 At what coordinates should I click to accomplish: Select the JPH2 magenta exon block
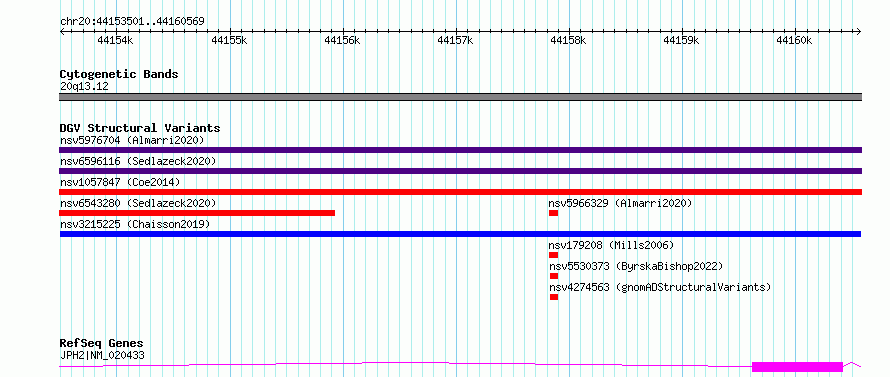coord(797,367)
